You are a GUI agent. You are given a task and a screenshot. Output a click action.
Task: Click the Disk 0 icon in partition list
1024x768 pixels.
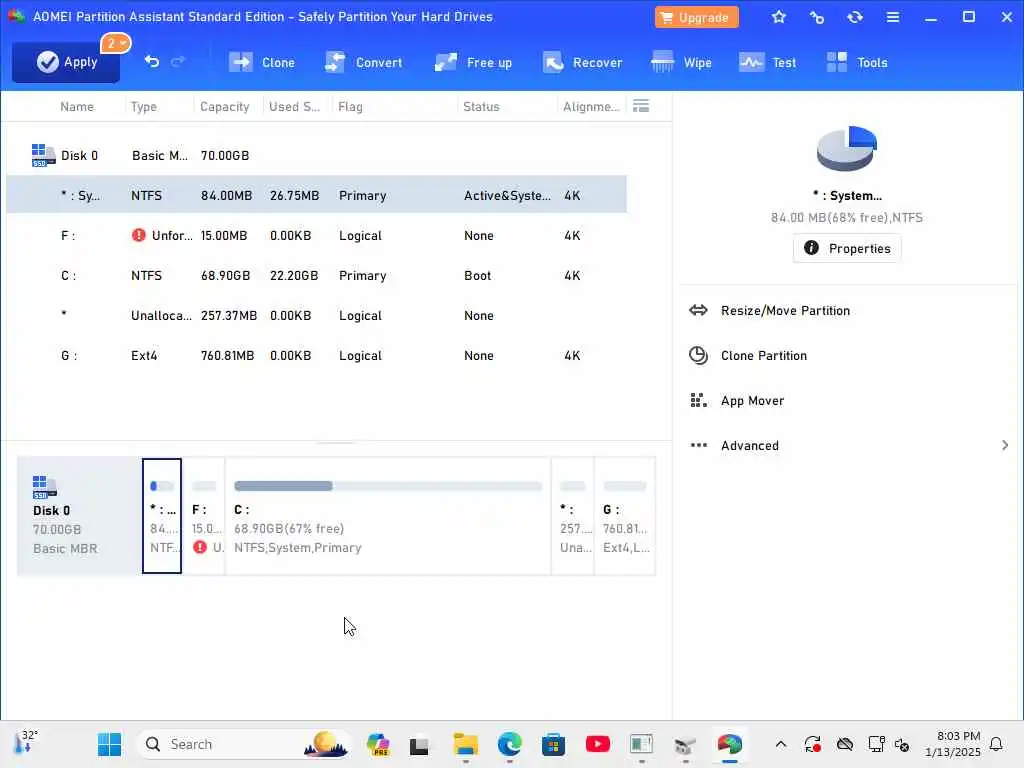click(x=43, y=155)
